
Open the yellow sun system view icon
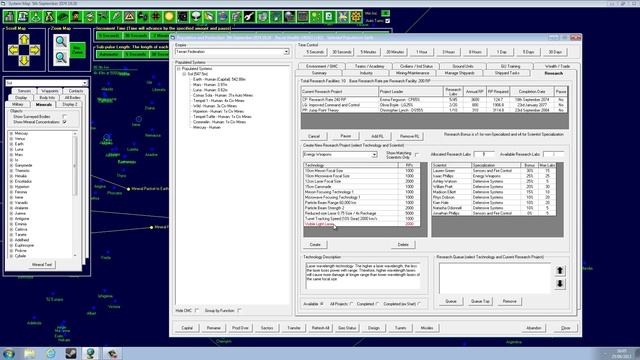click(169, 17)
